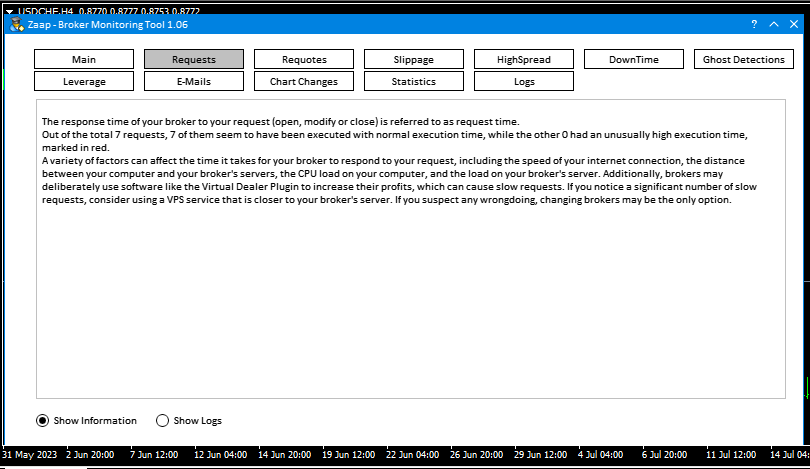This screenshot has width=810, height=469.
Task: Click the '31 May 2023' timeline label
Action: (x=29, y=455)
